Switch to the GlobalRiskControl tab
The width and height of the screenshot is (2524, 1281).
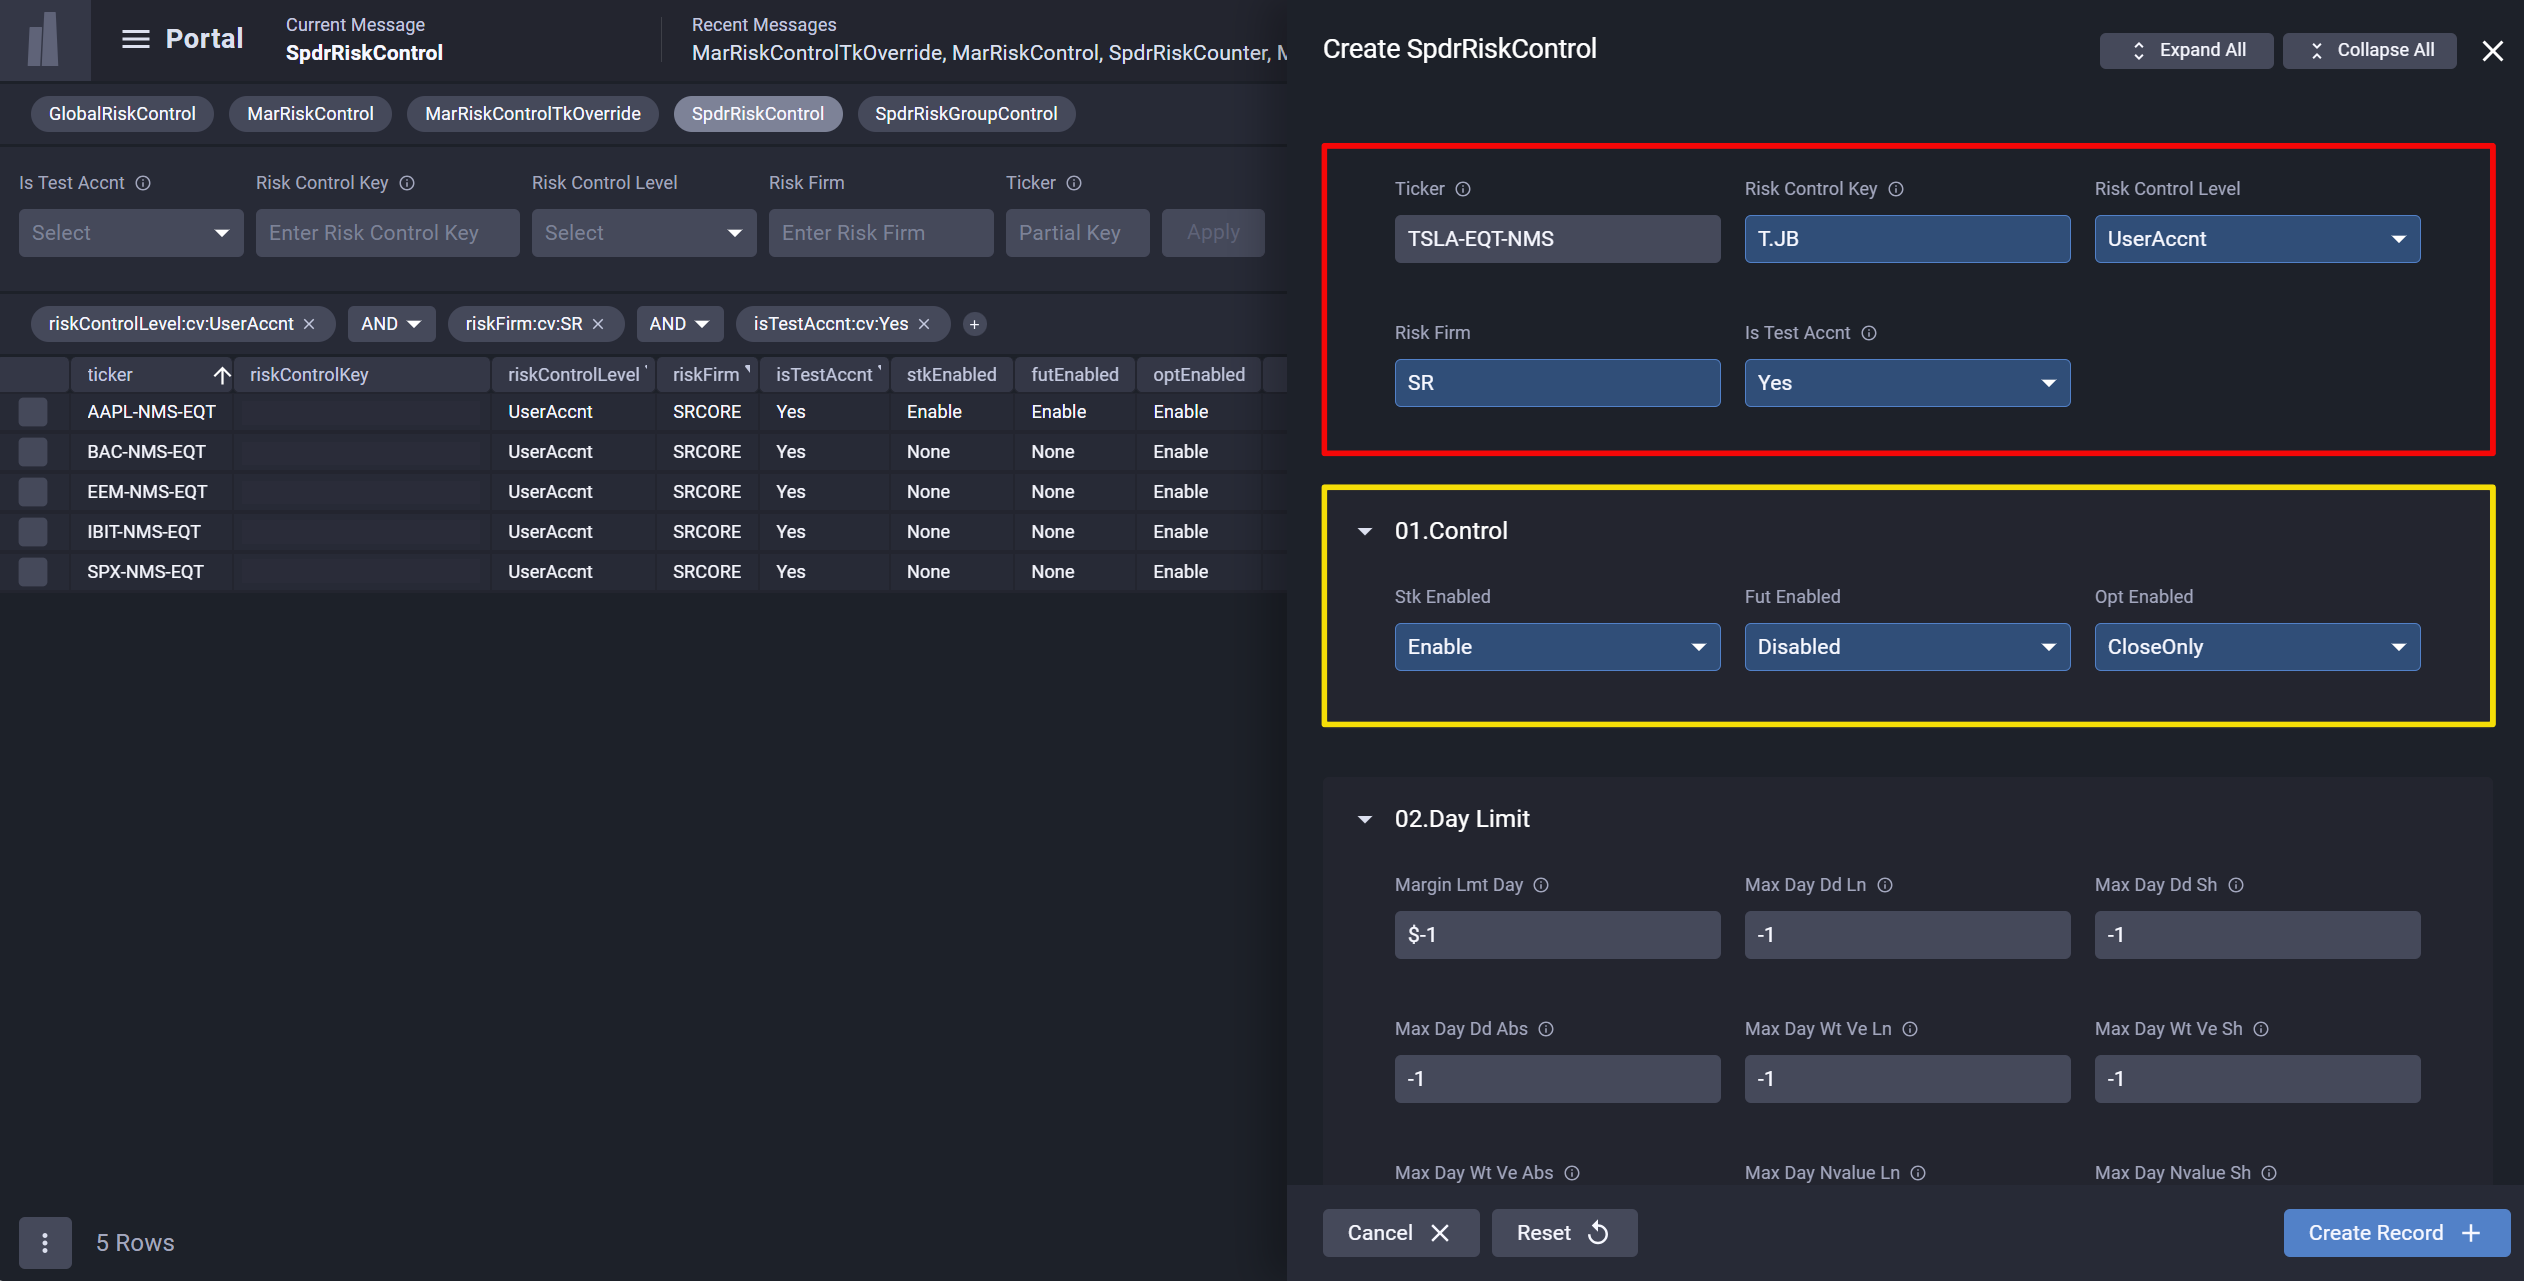122,113
